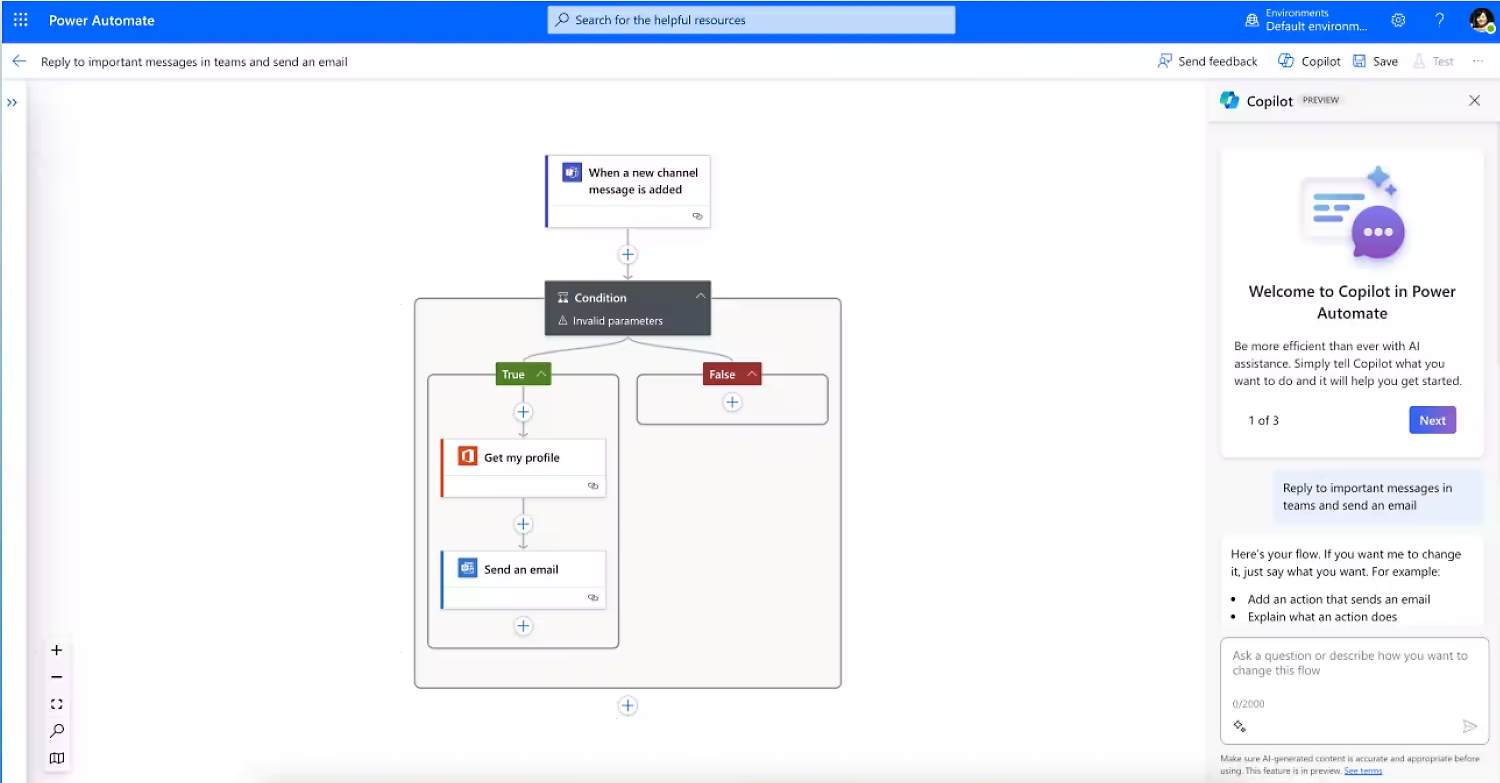Click the plus to add a step below Send an email
The image size is (1500, 783).
(x=523, y=625)
